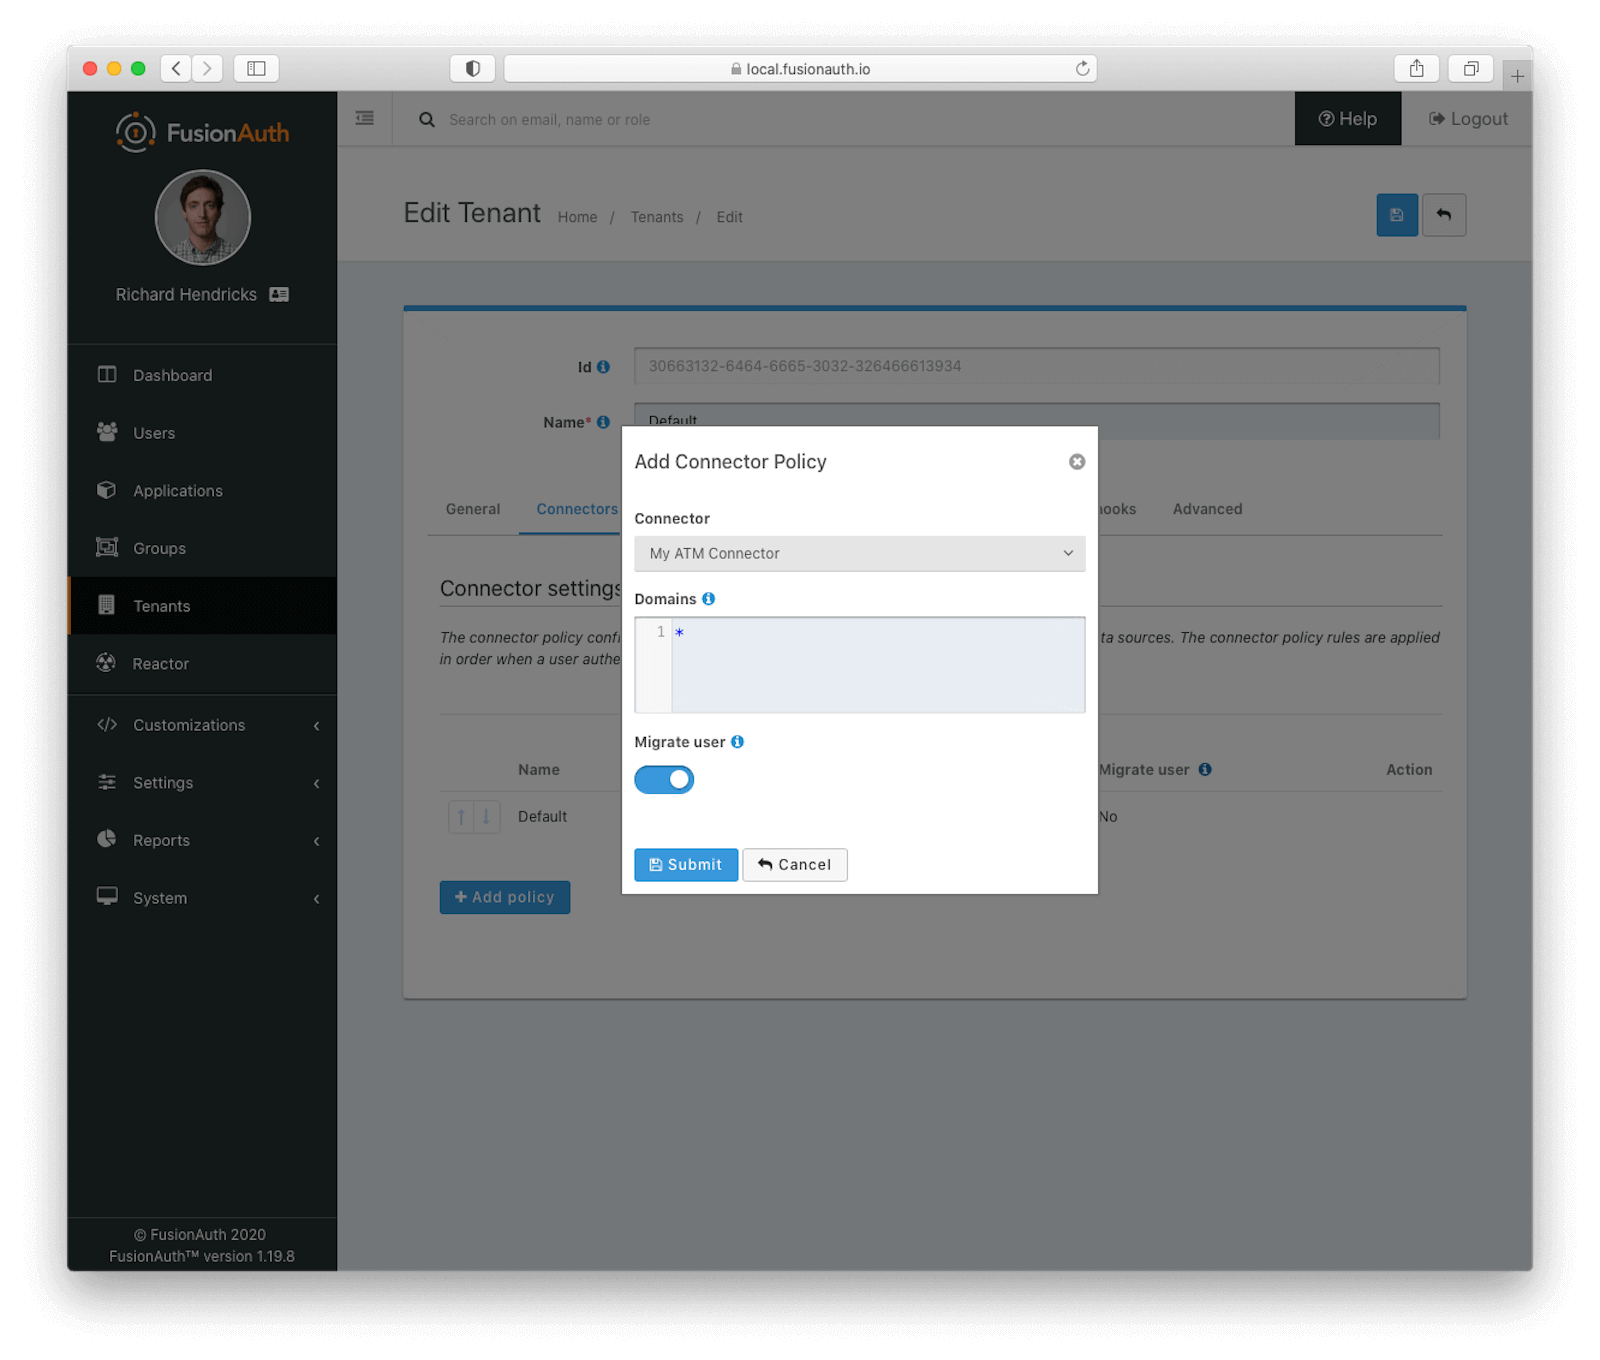This screenshot has width=1600, height=1360.
Task: View Richard Hendricks' profile card icon
Action: tap(279, 294)
